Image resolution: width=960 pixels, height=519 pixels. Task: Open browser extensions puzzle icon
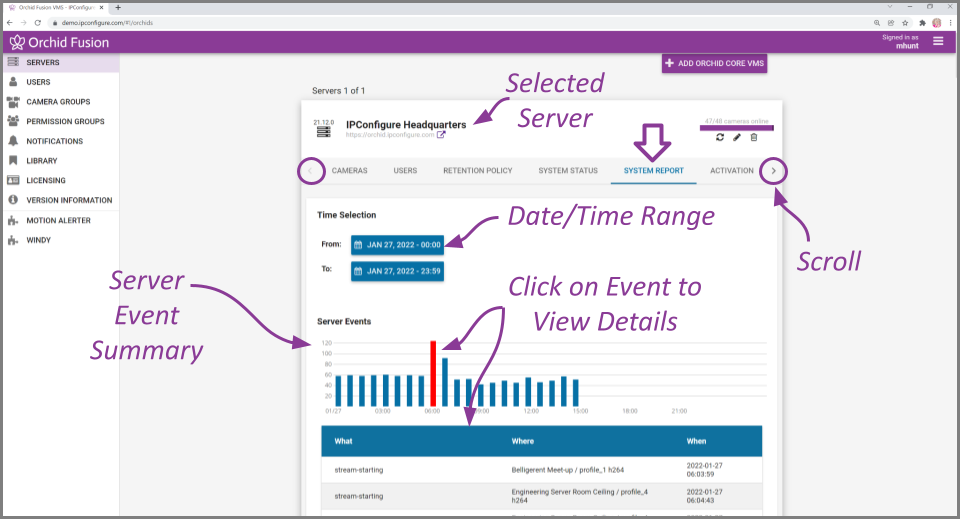pyautogui.click(x=922, y=23)
